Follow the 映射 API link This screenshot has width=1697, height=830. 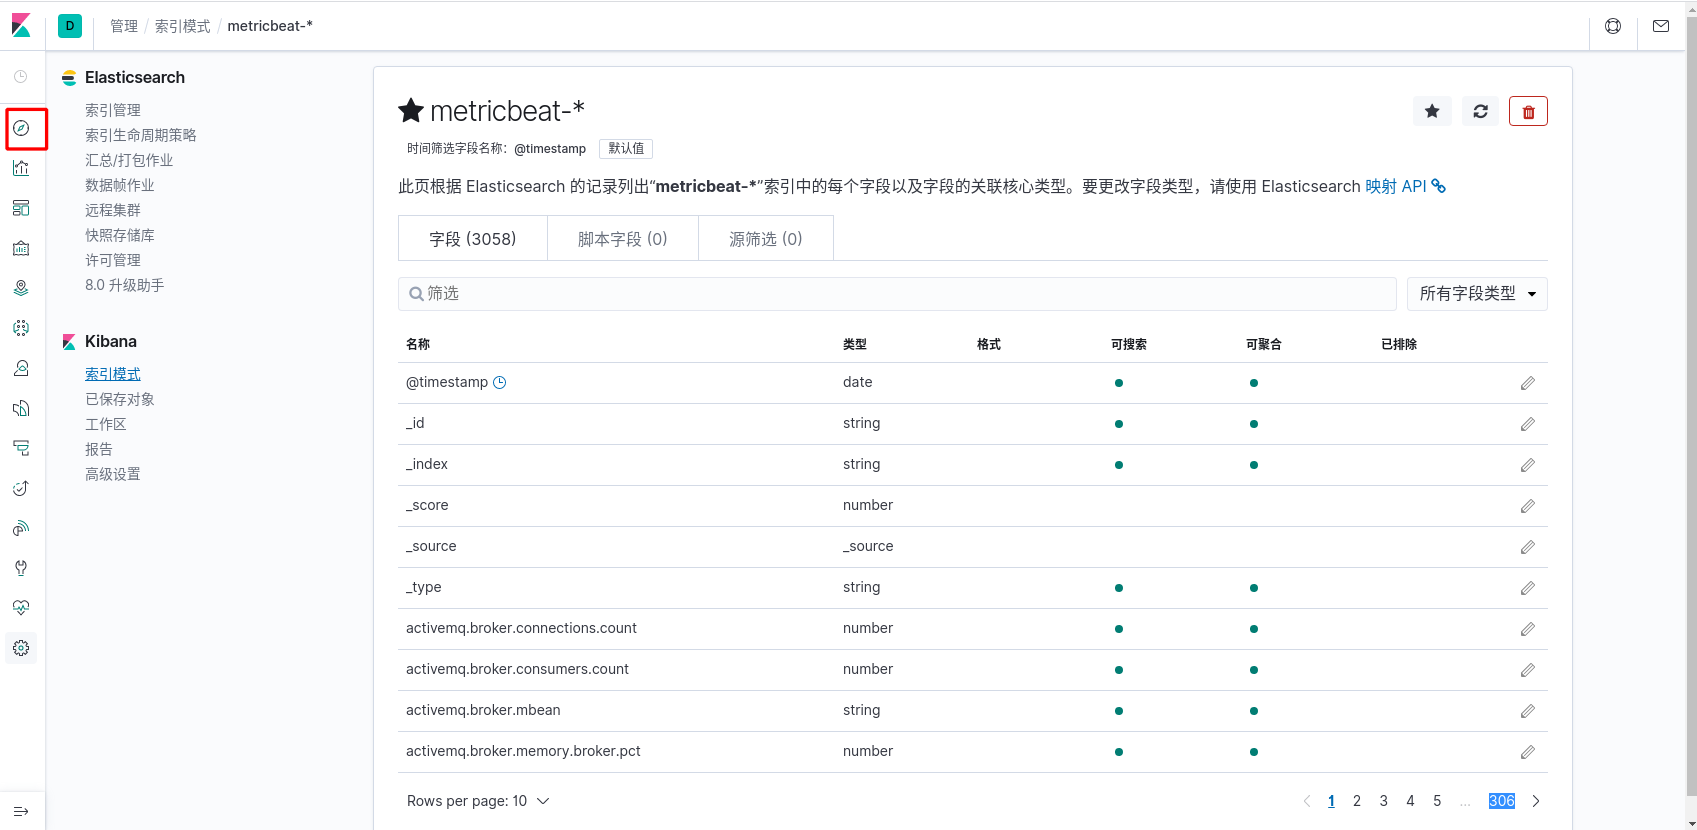tap(1405, 186)
